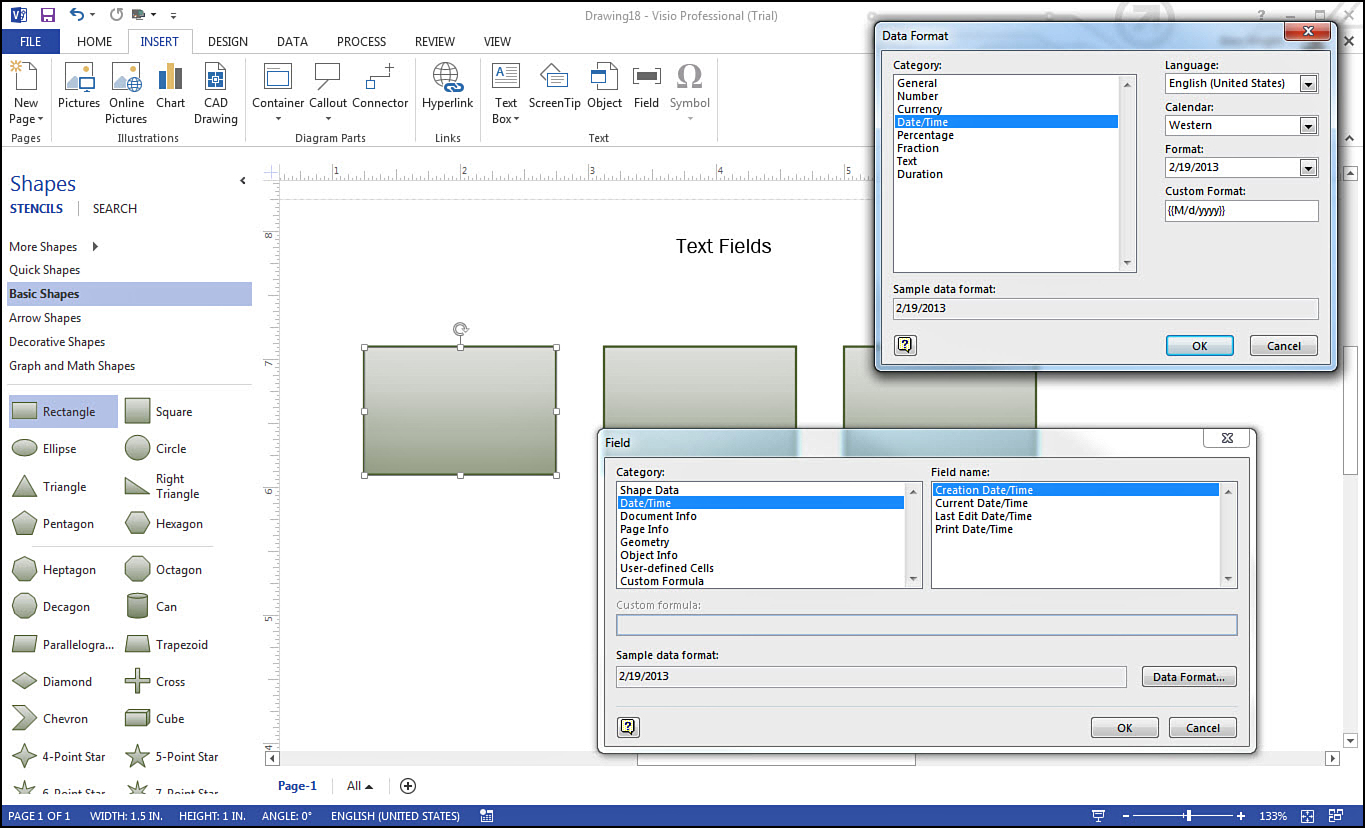Click fit page to window icon in status bar
Viewport: 1365px width, 828px height.
click(1307, 816)
